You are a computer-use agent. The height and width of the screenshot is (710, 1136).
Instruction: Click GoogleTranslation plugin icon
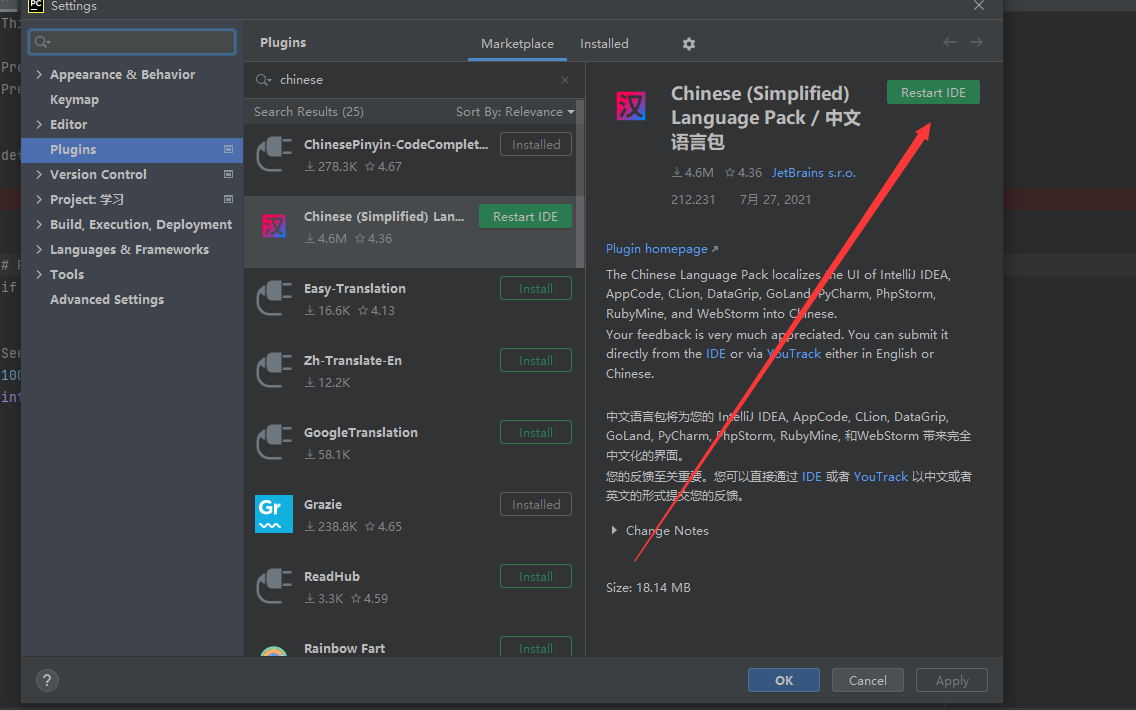[274, 442]
